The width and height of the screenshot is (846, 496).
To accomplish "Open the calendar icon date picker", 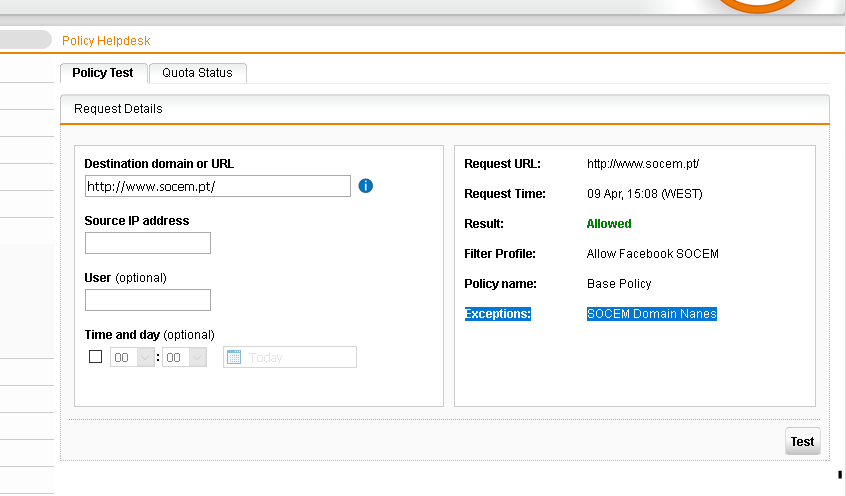I will (234, 357).
